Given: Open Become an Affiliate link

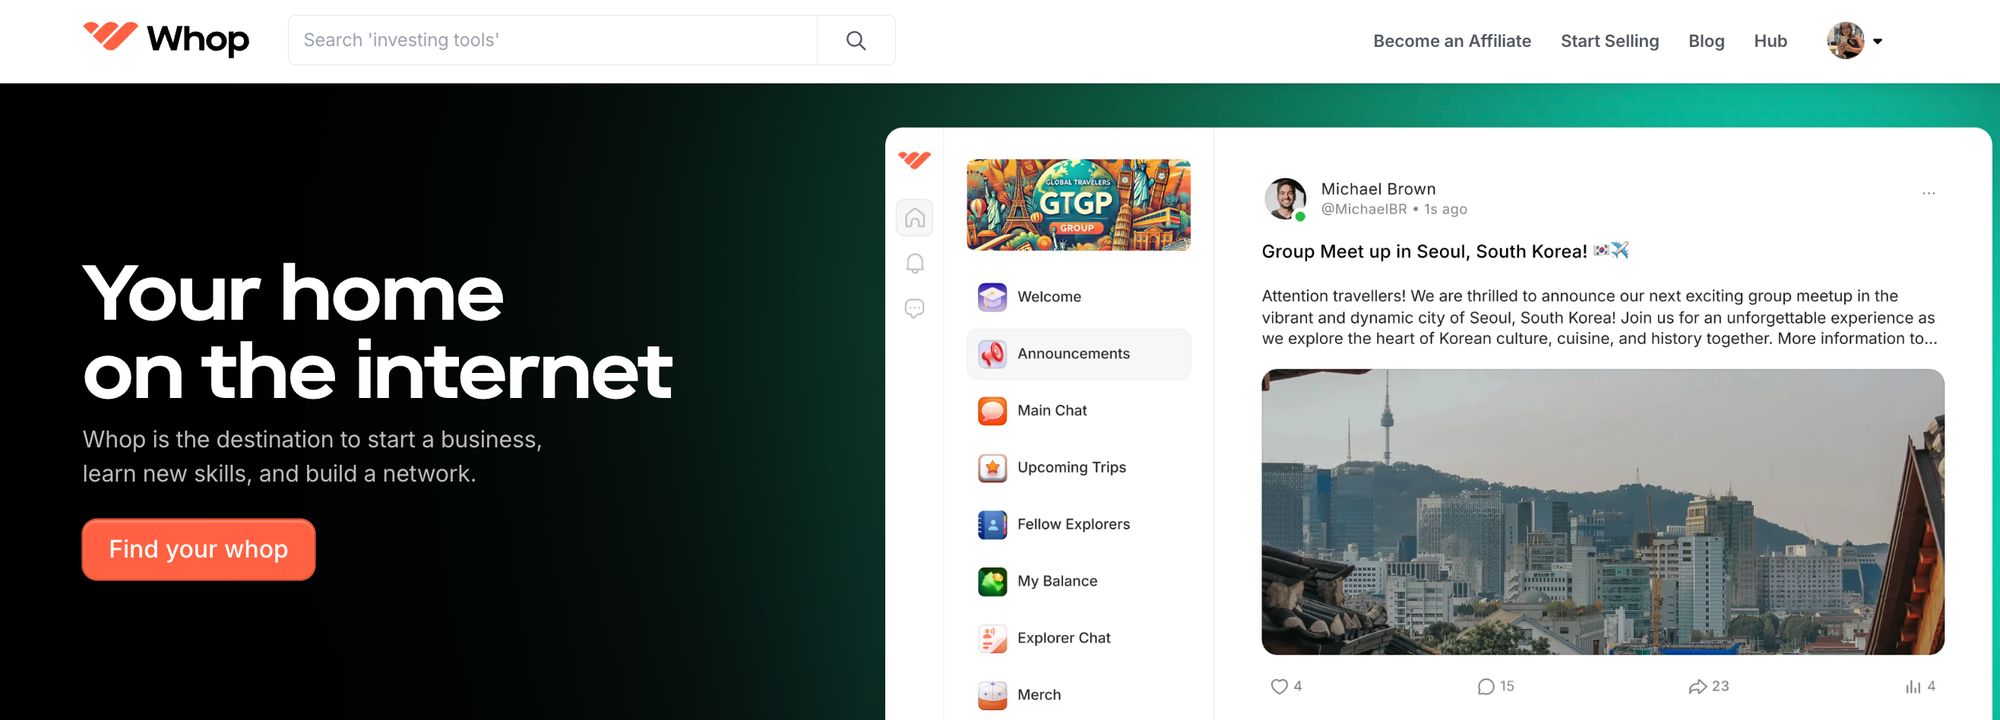Looking at the screenshot, I should [1452, 41].
